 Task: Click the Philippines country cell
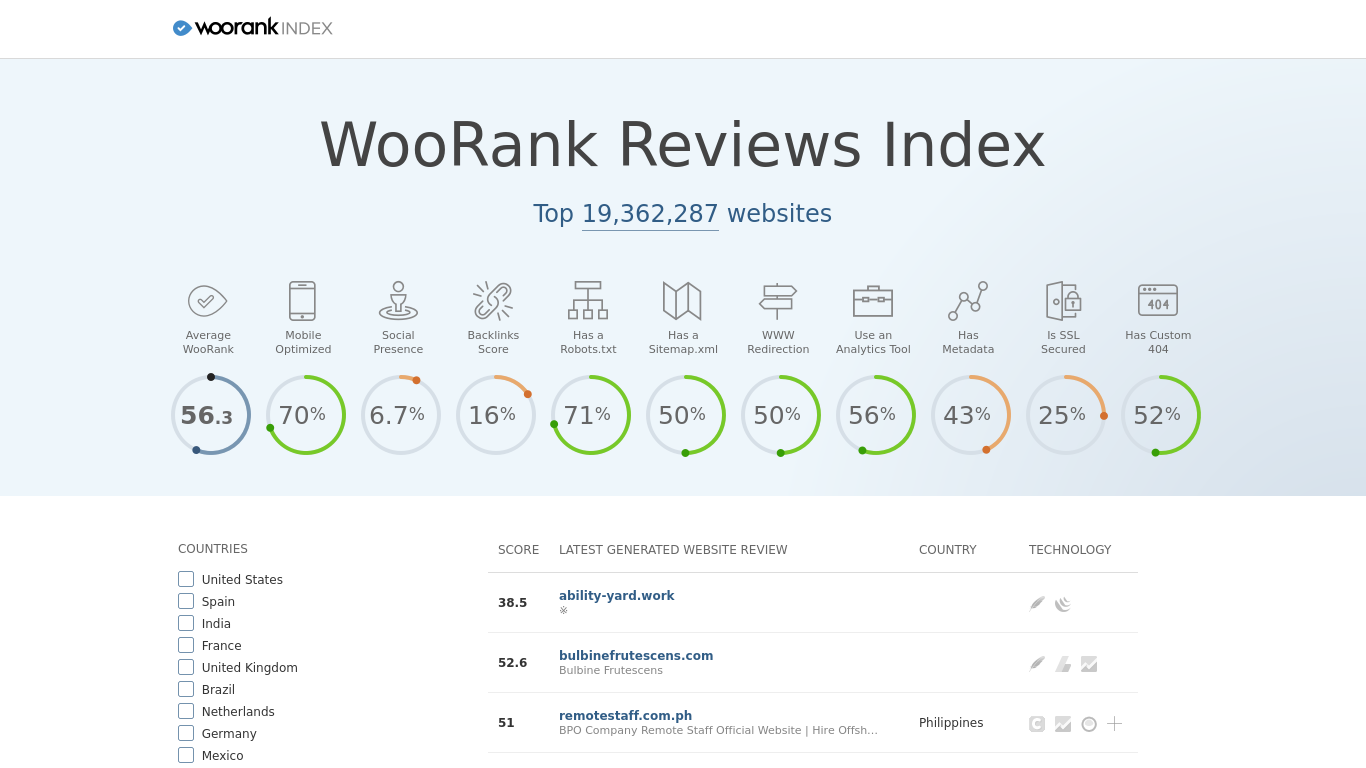click(x=951, y=723)
